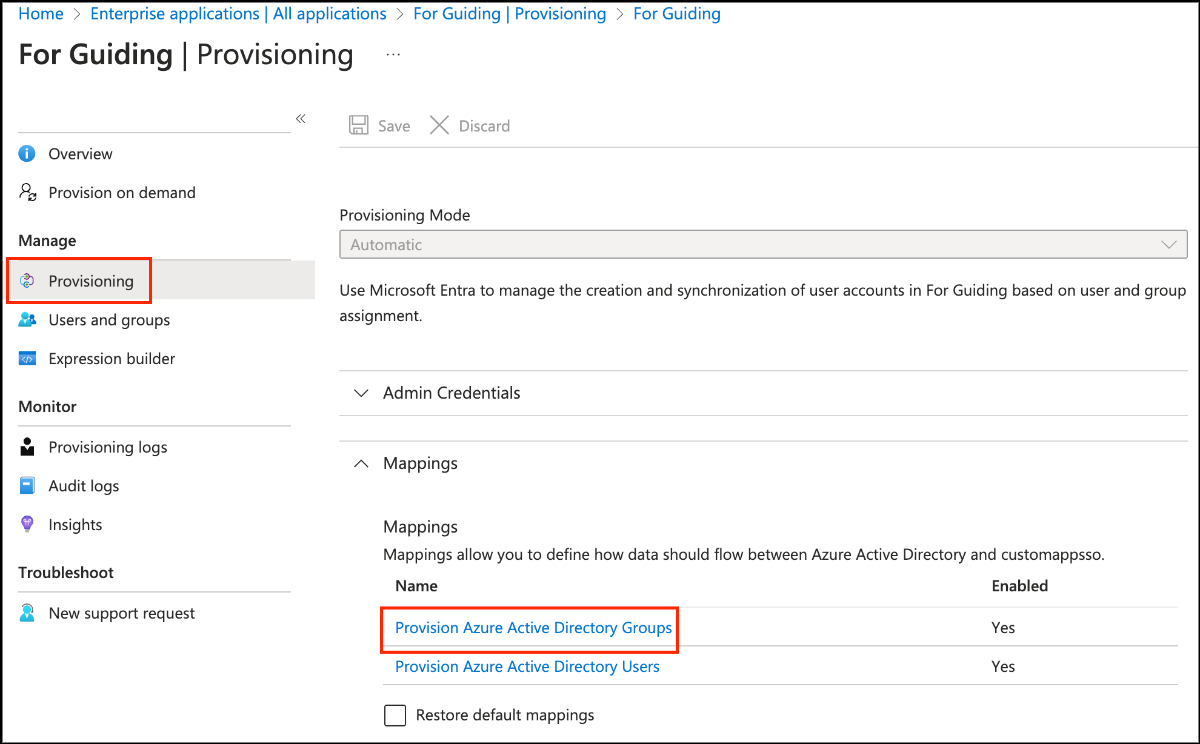
Task: Check the Restore default mappings checkbox
Action: pos(396,715)
